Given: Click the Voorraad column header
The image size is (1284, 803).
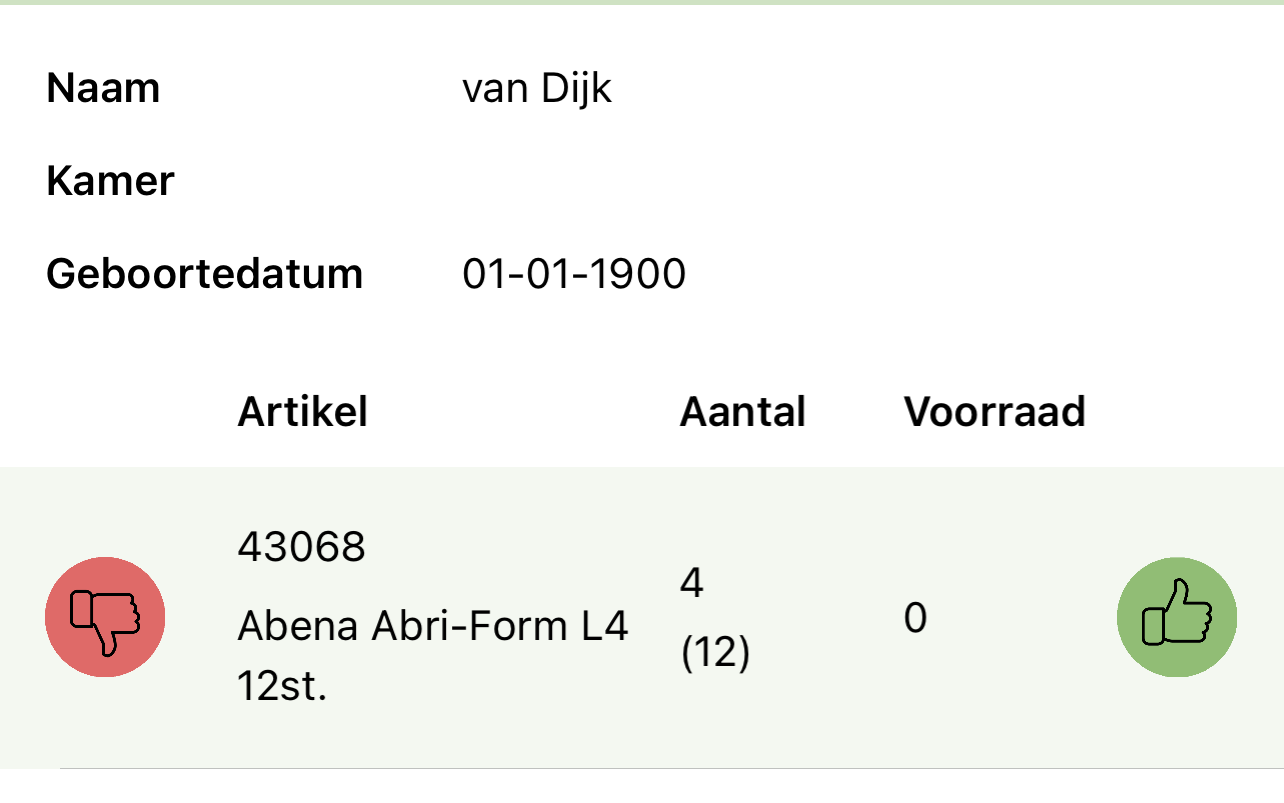Looking at the screenshot, I should coord(994,412).
